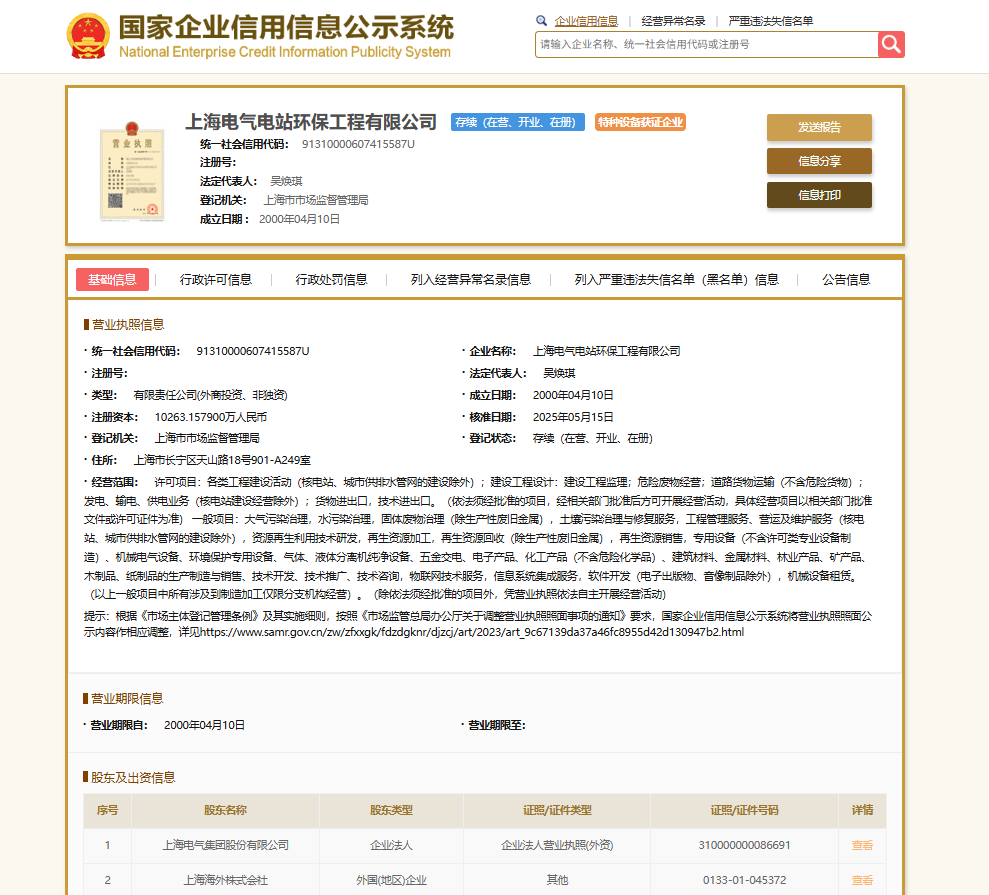Viewport: 989px width, 895px height.
Task: Select the 严重违法失信名单 search category
Action: point(771,21)
